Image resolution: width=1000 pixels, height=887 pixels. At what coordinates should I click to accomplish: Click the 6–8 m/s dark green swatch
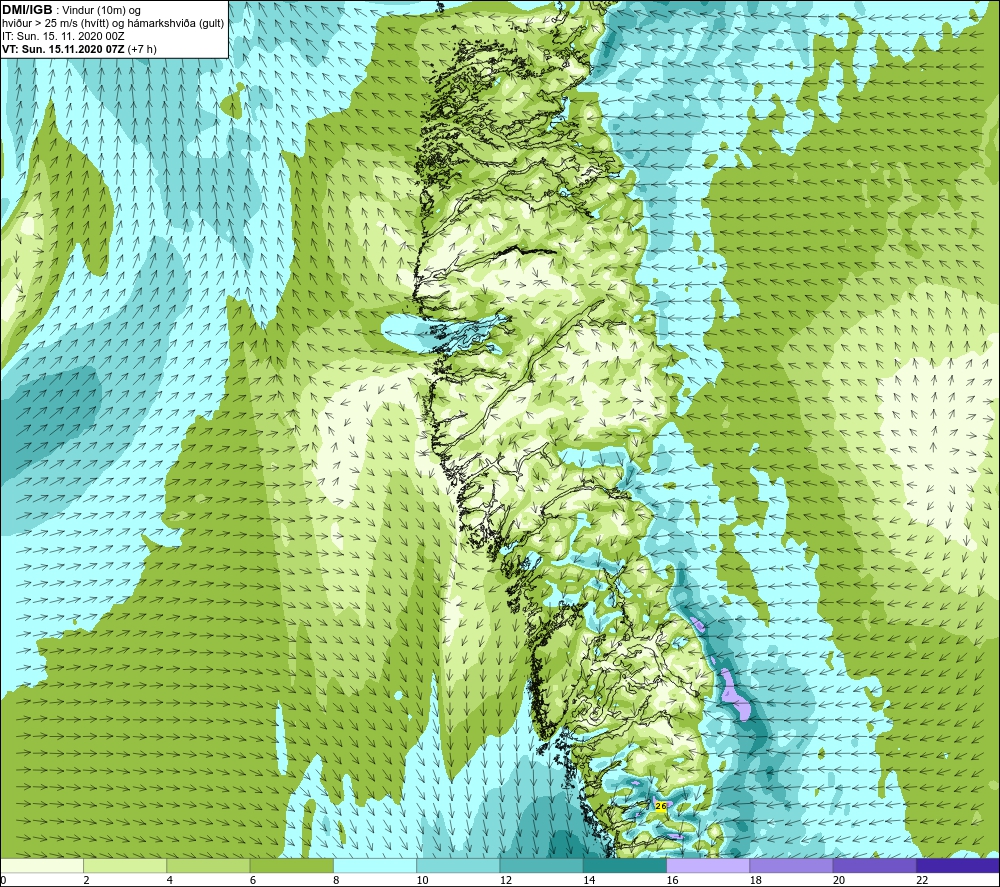click(292, 865)
